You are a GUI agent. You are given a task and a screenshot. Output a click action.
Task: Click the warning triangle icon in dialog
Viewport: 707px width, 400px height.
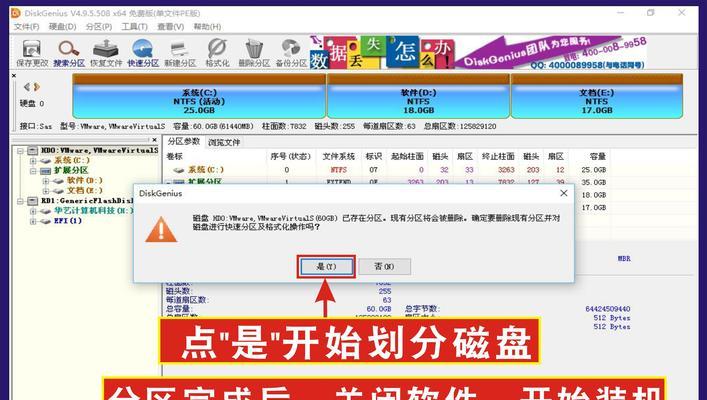tap(161, 230)
